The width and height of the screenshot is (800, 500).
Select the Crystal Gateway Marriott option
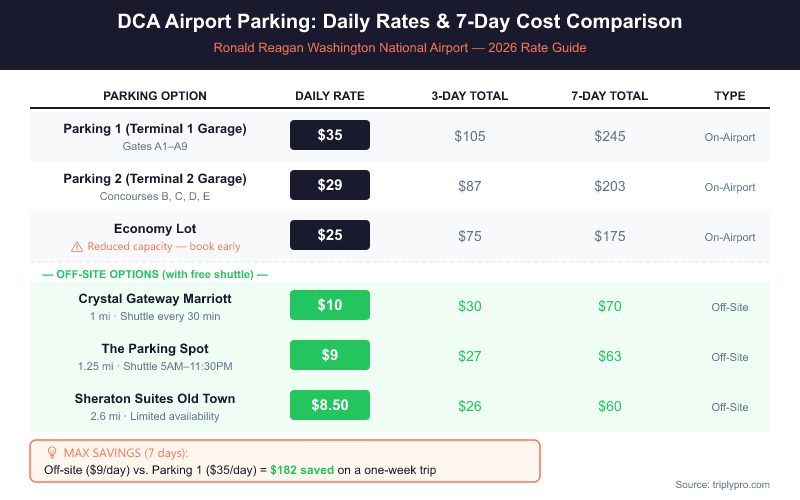coord(155,299)
